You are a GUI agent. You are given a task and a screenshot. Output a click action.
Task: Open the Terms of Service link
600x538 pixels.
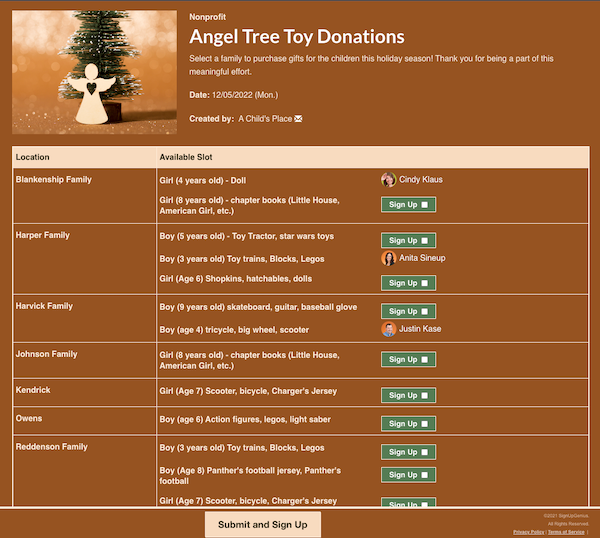pos(566,532)
